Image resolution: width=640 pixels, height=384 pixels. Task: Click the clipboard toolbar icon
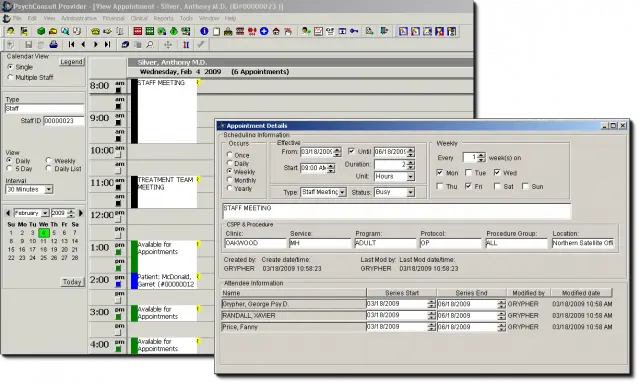coord(216,31)
